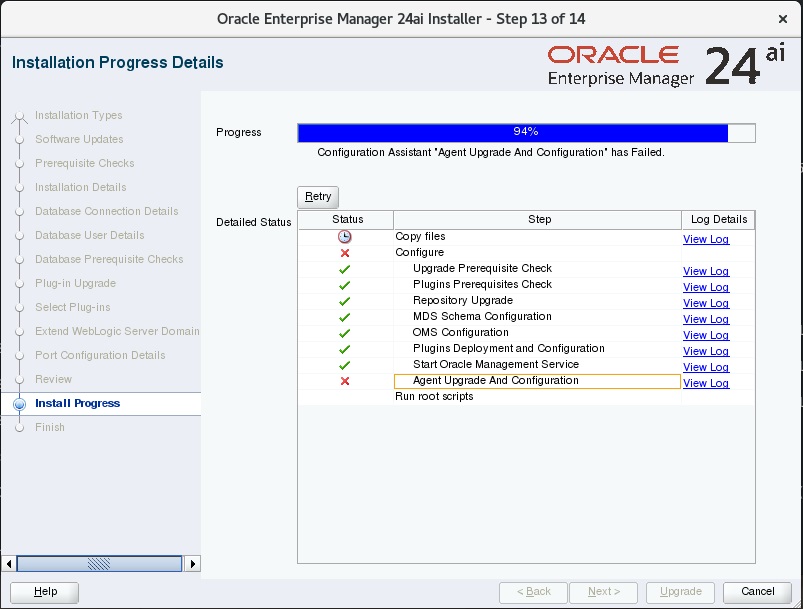The width and height of the screenshot is (803, 609).
Task: Click the green check beside MDS Schema Configuration
Action: tap(345, 317)
